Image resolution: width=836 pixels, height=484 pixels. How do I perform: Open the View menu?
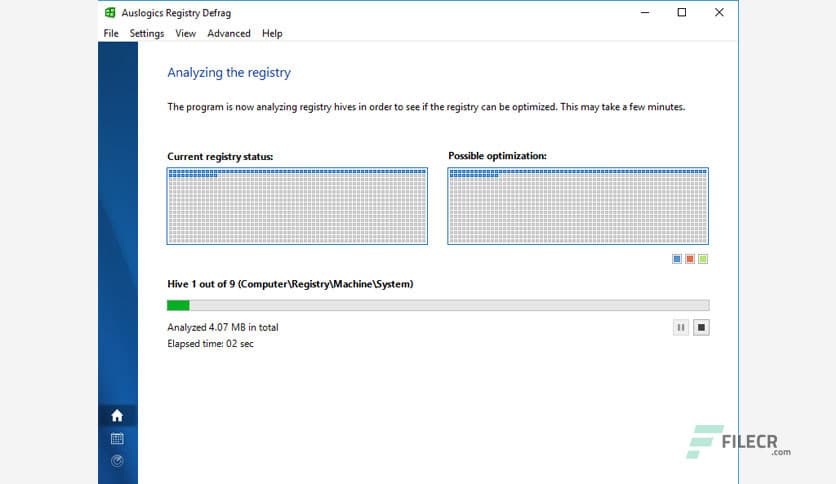[186, 34]
